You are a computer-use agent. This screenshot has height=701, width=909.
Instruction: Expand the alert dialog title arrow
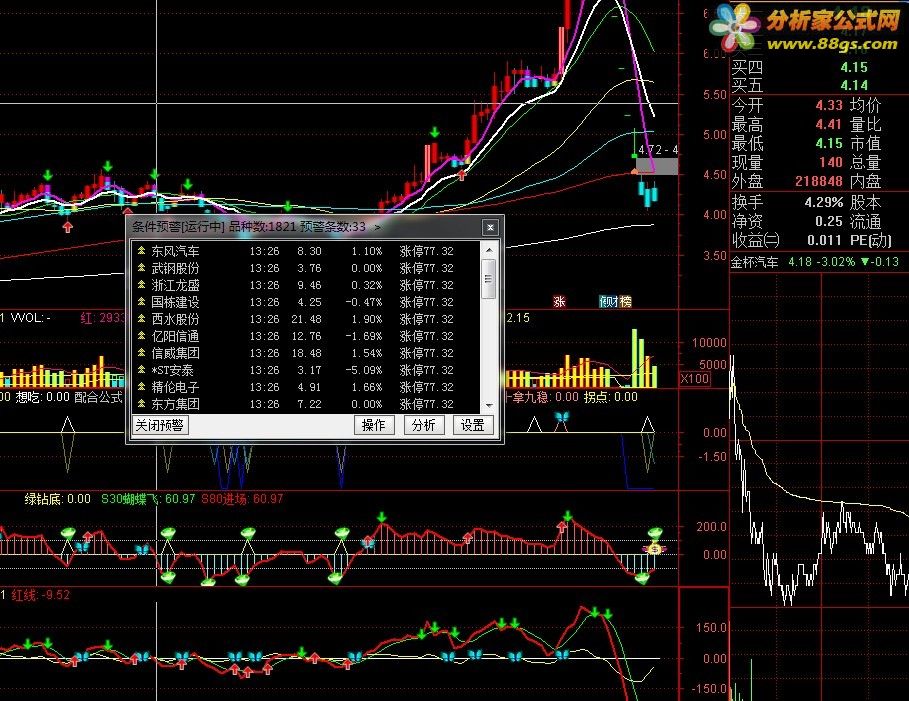377,227
